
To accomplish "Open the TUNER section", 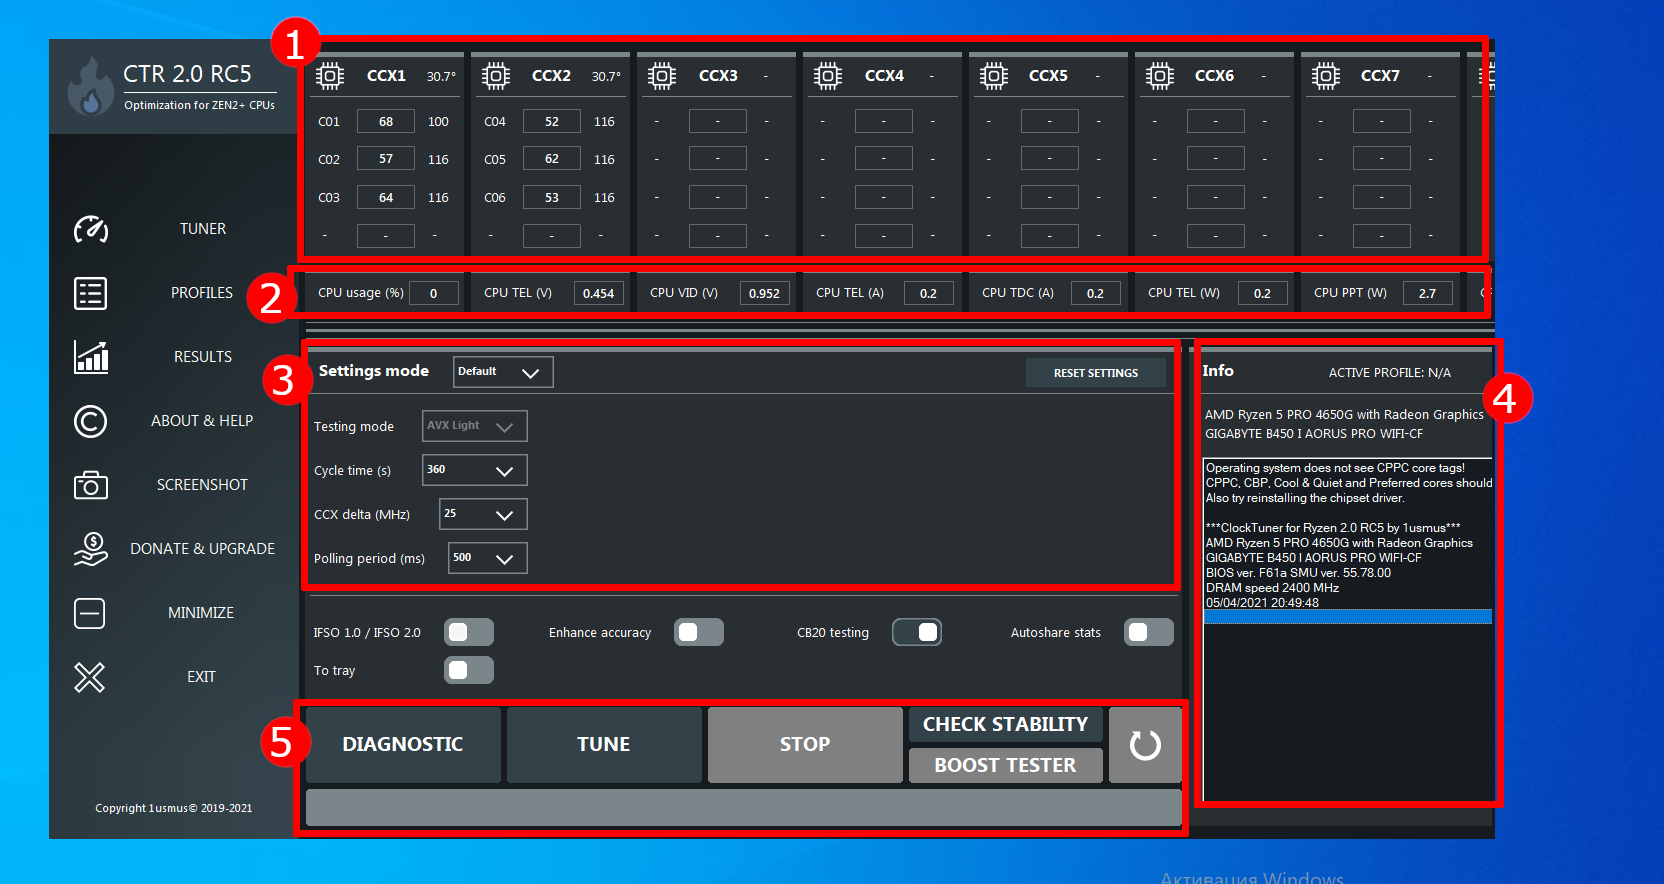I will coord(203,229).
